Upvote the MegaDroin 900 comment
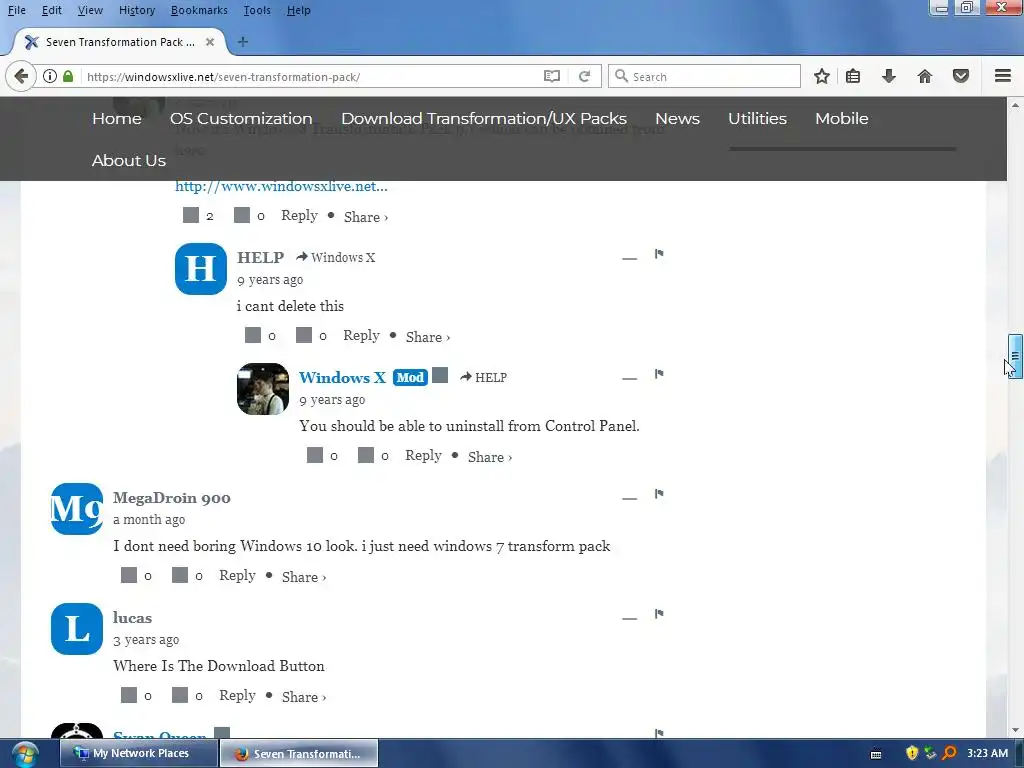This screenshot has height=768, width=1024. 129,575
